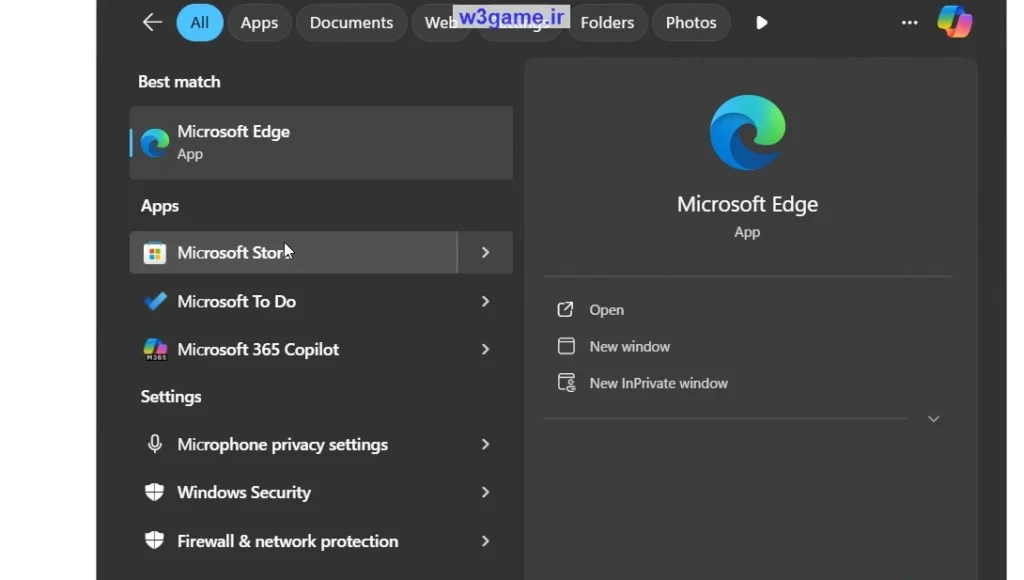Open the Copilot icon at top right
This screenshot has height=580, width=1024.
(955, 22)
